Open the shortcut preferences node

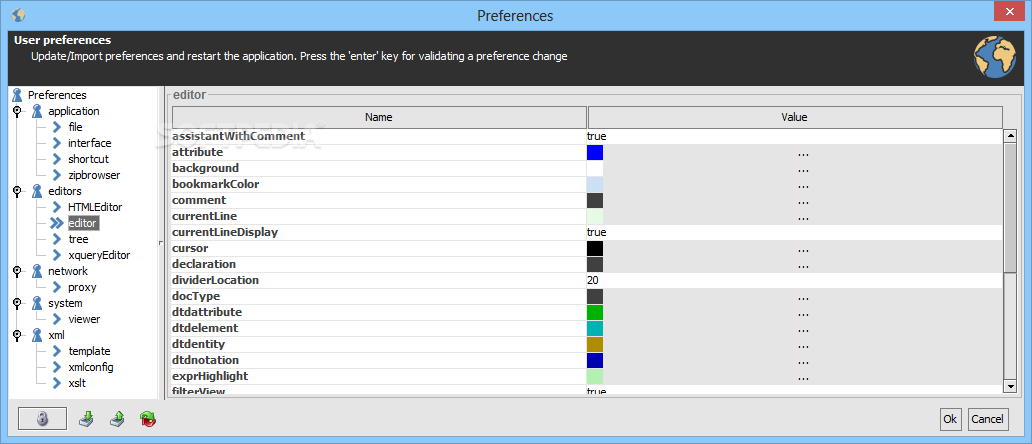[x=88, y=159]
